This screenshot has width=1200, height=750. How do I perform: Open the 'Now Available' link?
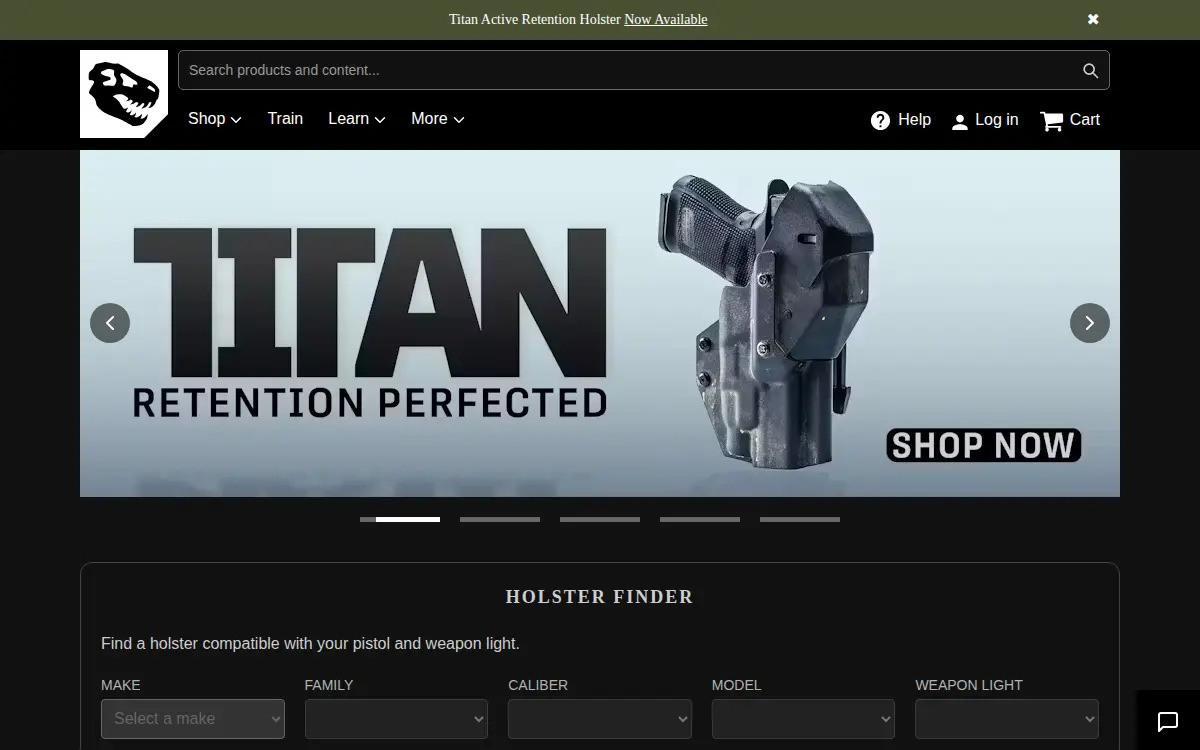click(x=665, y=19)
